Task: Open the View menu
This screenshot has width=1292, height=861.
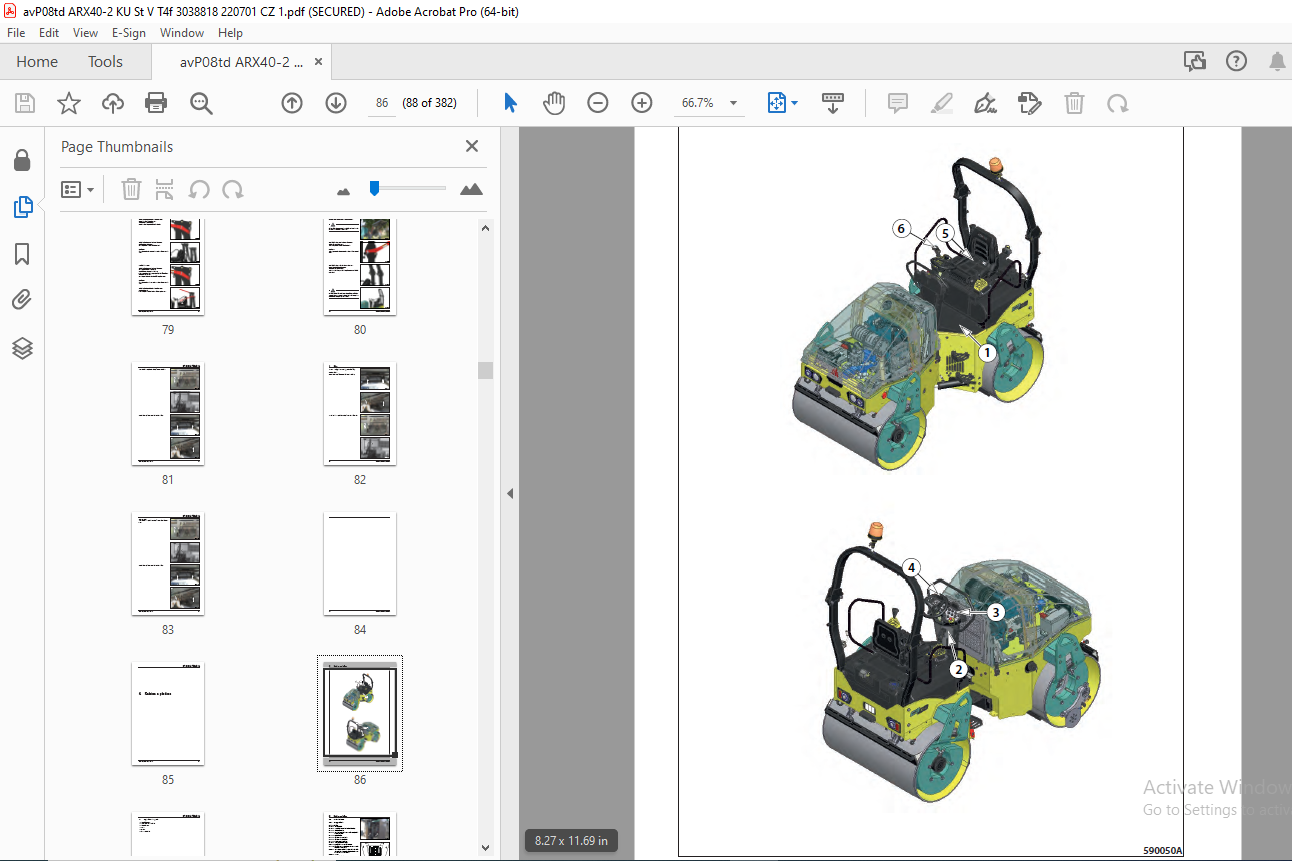Action: point(85,33)
